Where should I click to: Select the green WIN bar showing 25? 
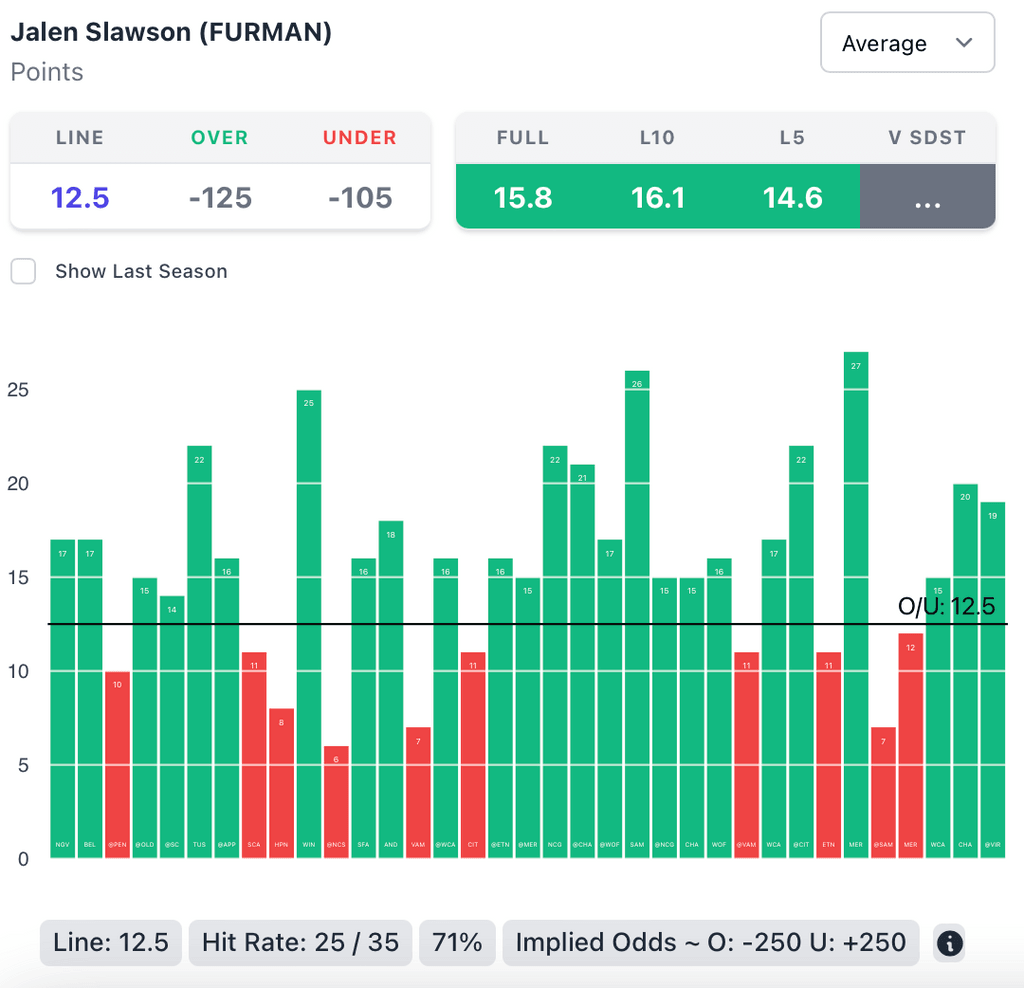click(309, 620)
